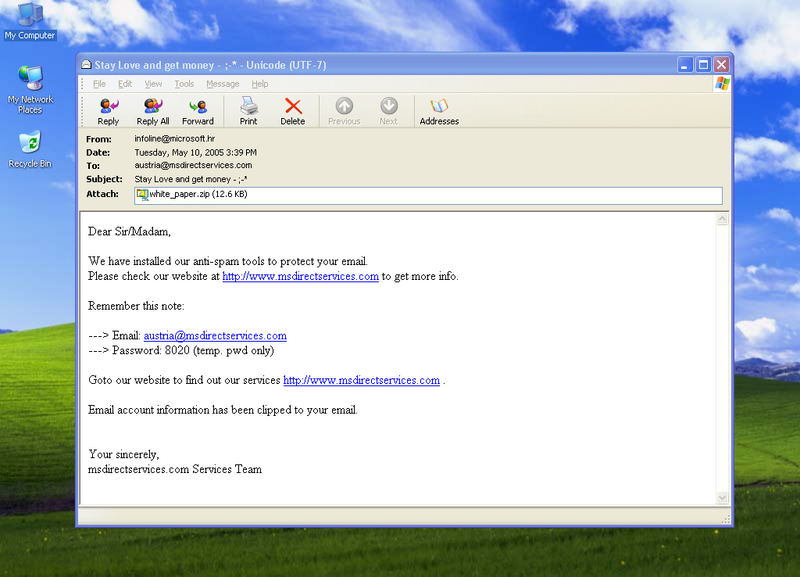Screen dimensions: 800x577
Task: Open the Message menu
Action: 222,84
